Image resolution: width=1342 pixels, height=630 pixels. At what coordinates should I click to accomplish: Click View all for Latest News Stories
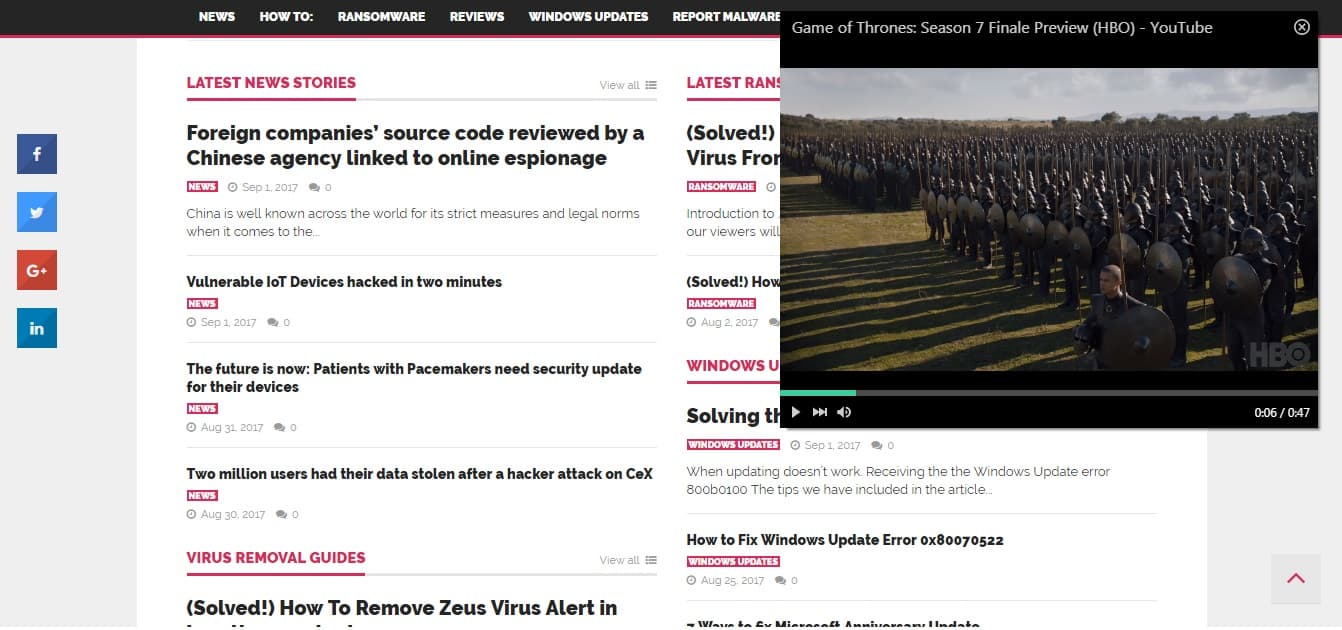628,85
